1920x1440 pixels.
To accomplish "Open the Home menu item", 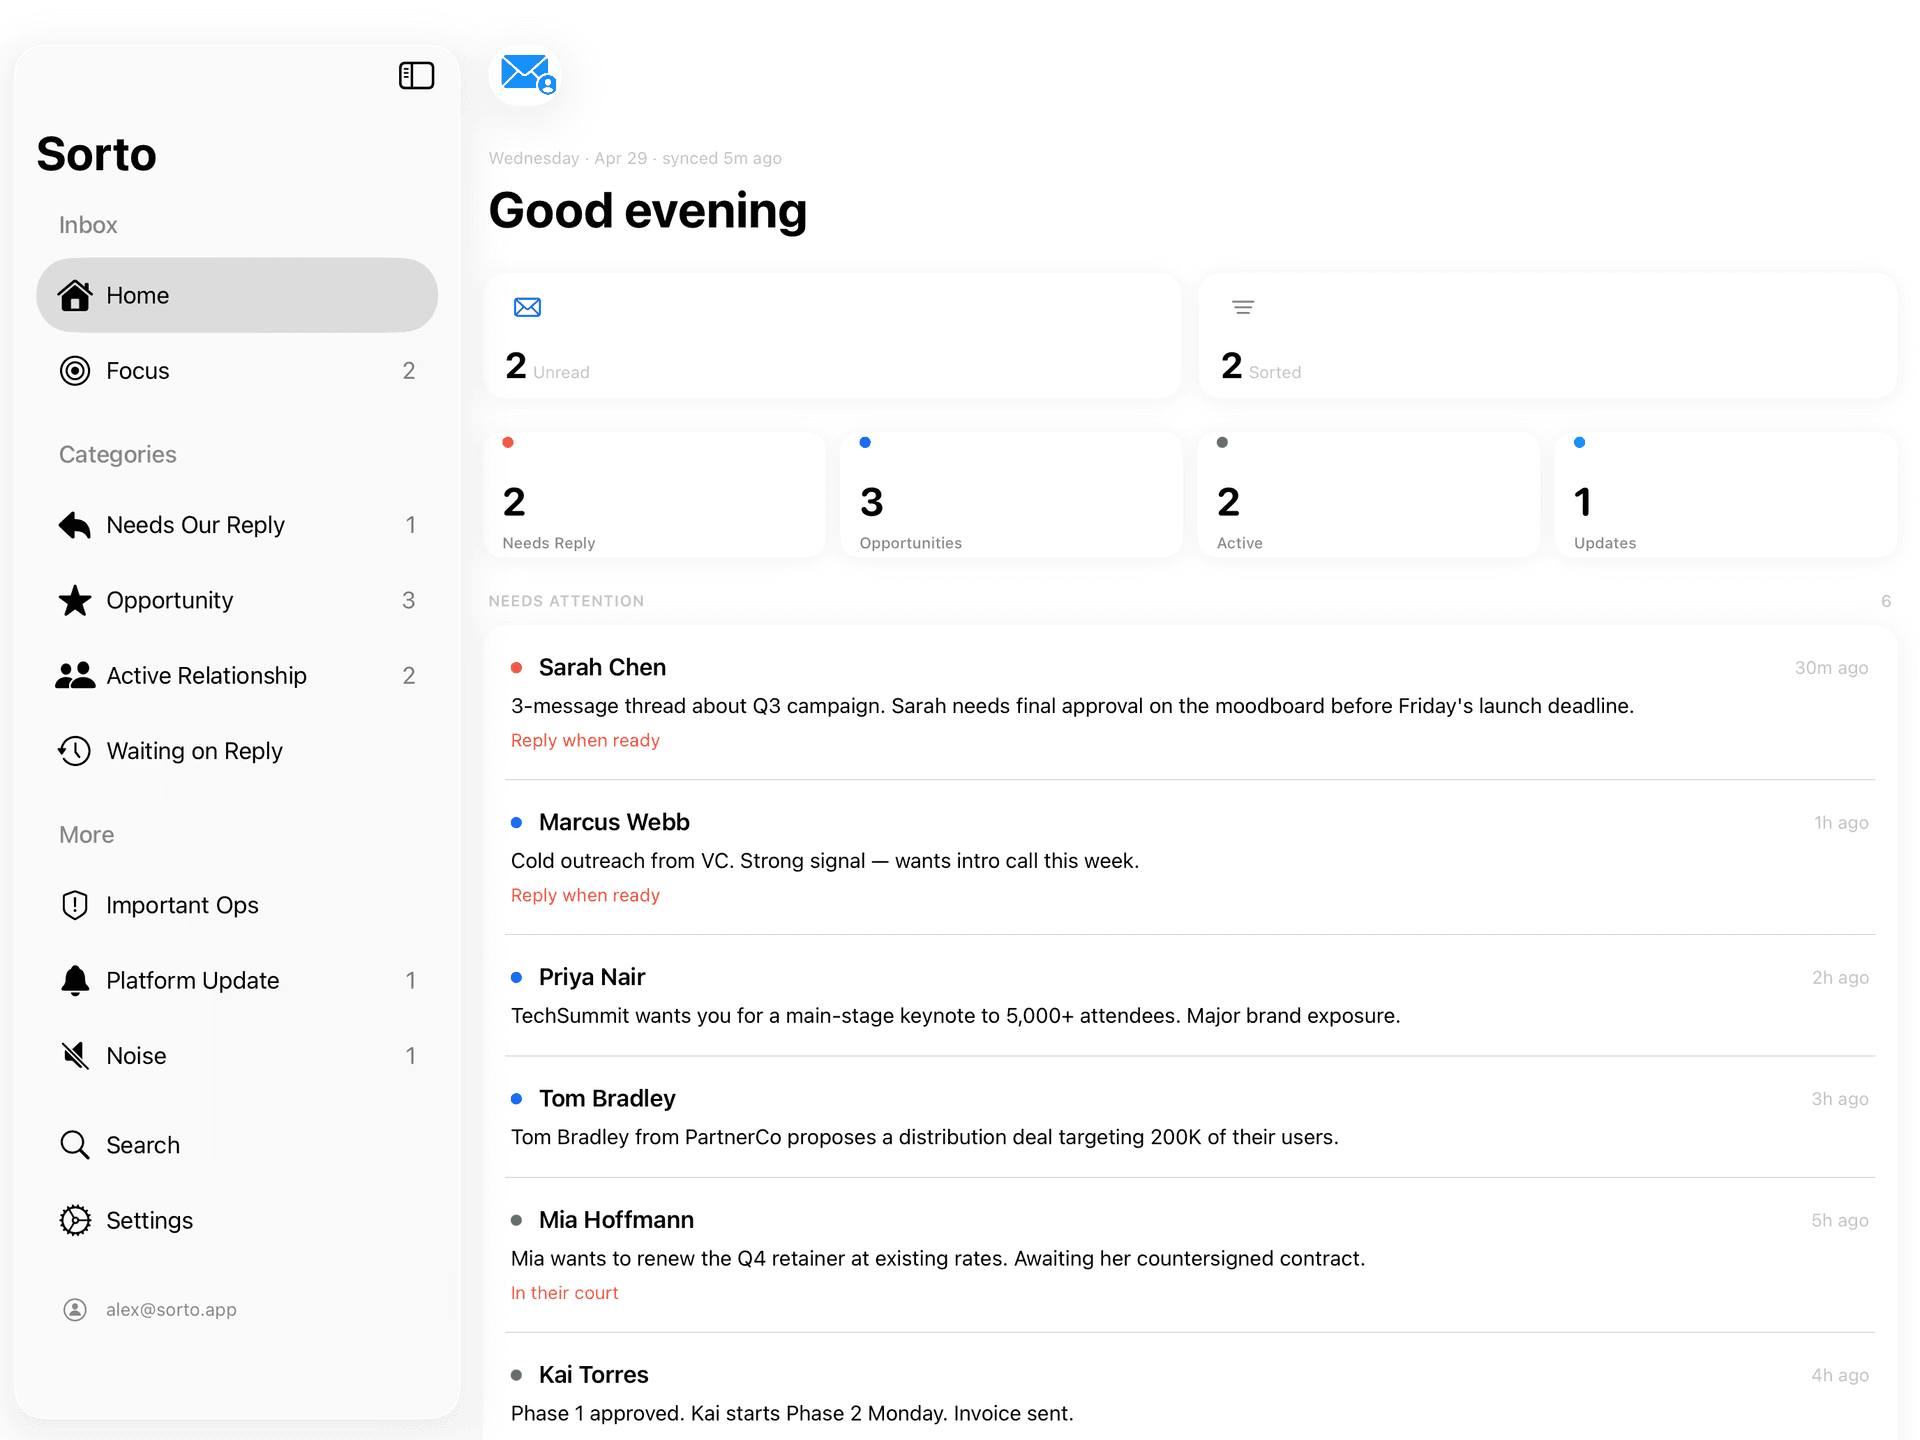I will [x=237, y=295].
